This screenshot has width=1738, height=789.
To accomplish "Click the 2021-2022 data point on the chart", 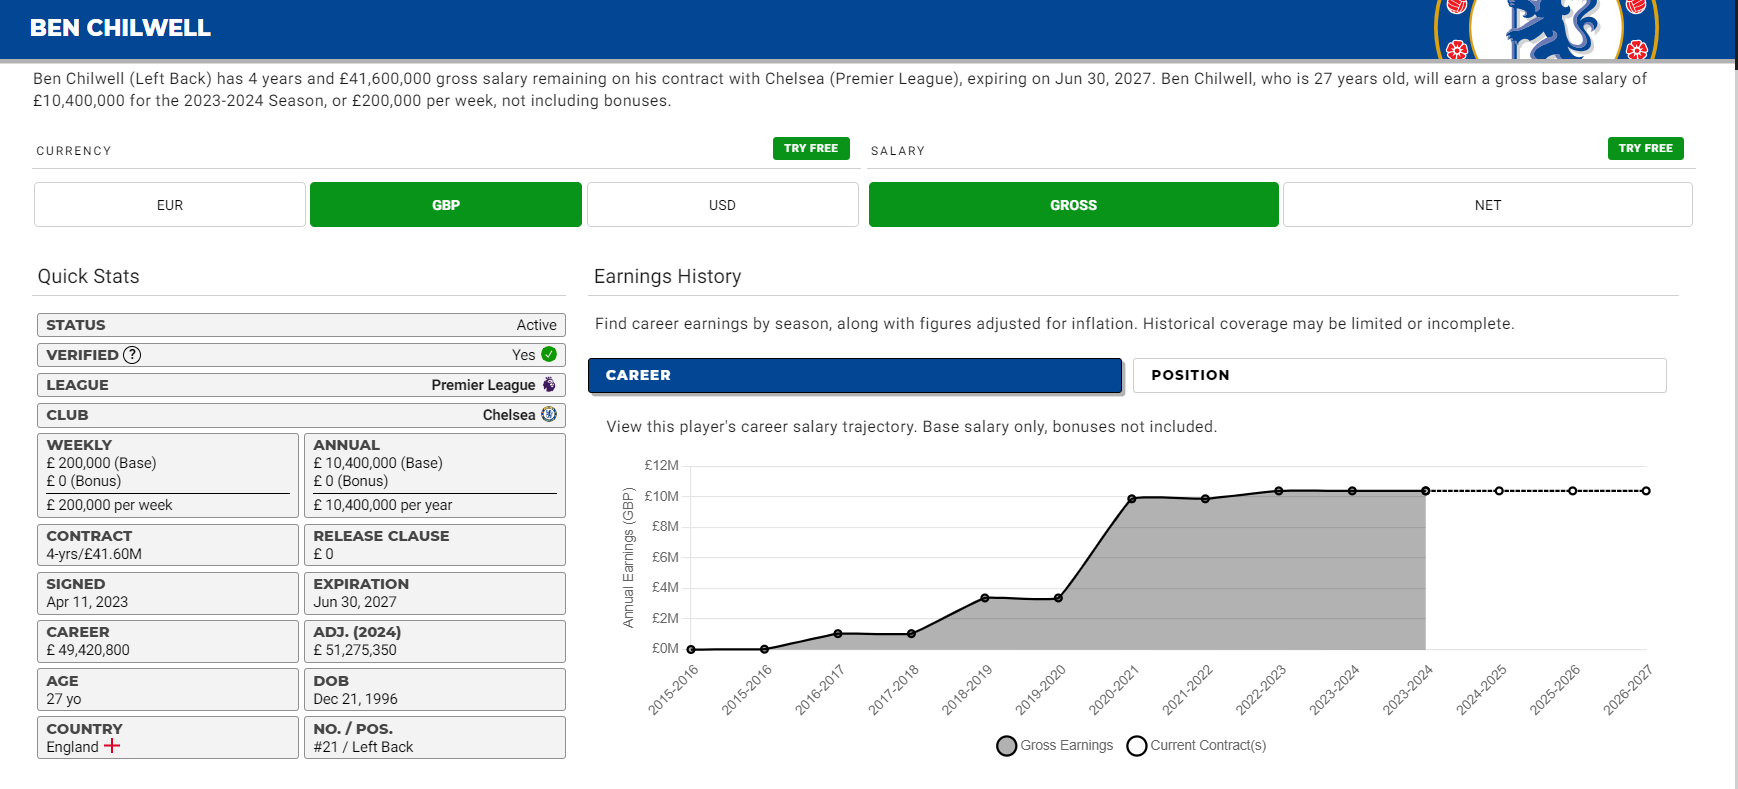I will (1205, 499).
